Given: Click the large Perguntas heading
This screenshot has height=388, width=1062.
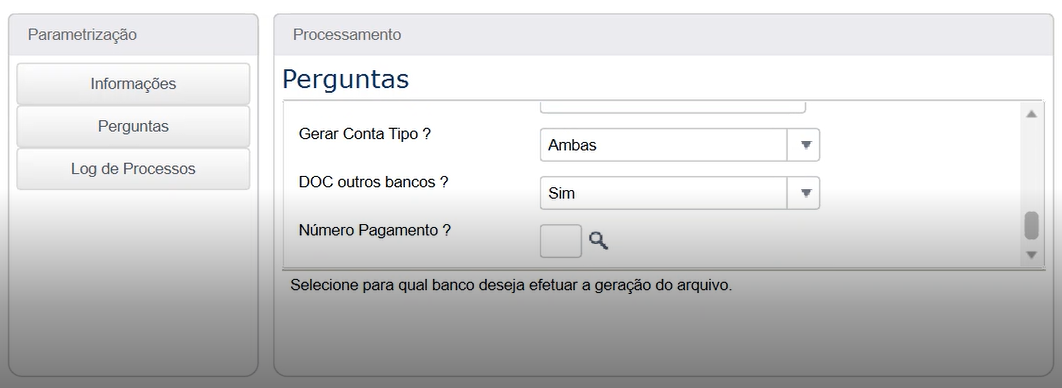Looking at the screenshot, I should pos(345,80).
